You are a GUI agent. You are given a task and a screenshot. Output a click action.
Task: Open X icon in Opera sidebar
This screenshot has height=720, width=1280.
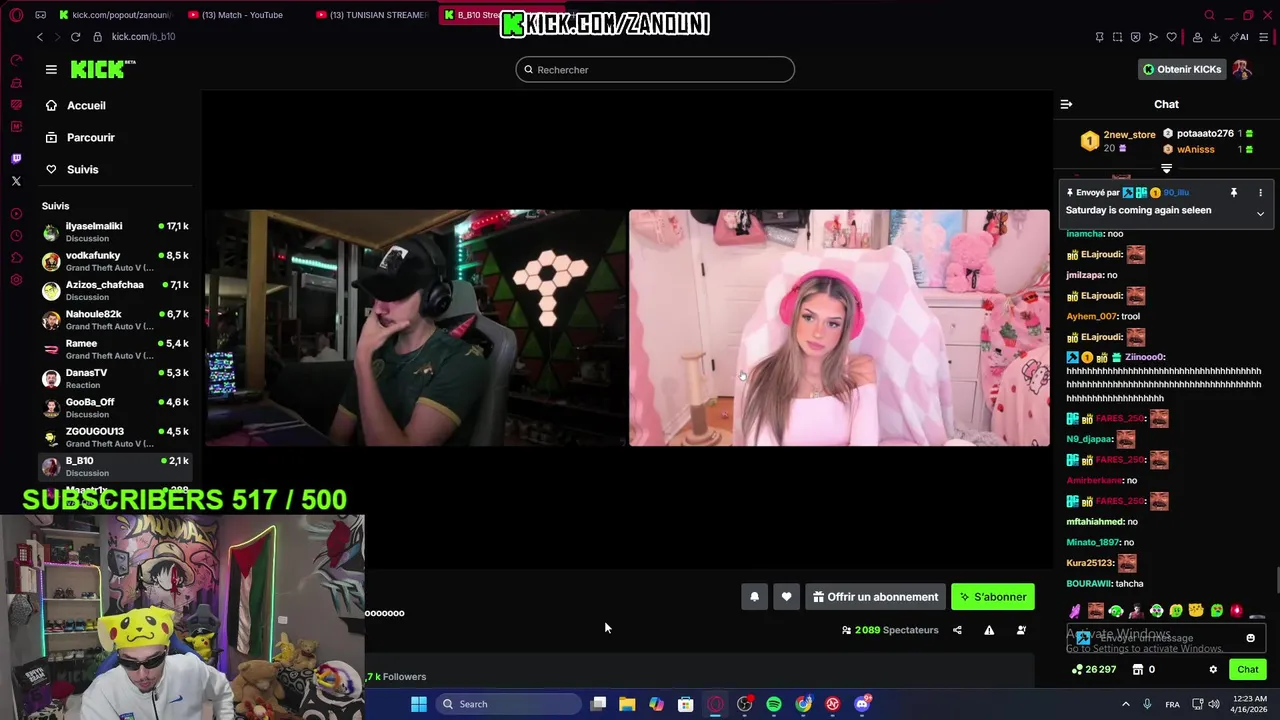coord(16,181)
